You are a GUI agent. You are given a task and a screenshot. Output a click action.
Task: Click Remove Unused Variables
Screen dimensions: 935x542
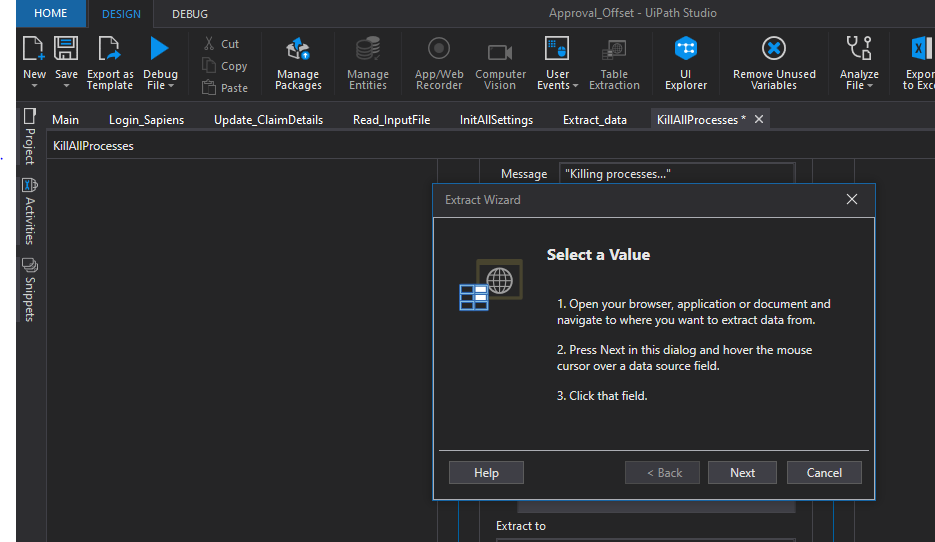click(x=774, y=63)
